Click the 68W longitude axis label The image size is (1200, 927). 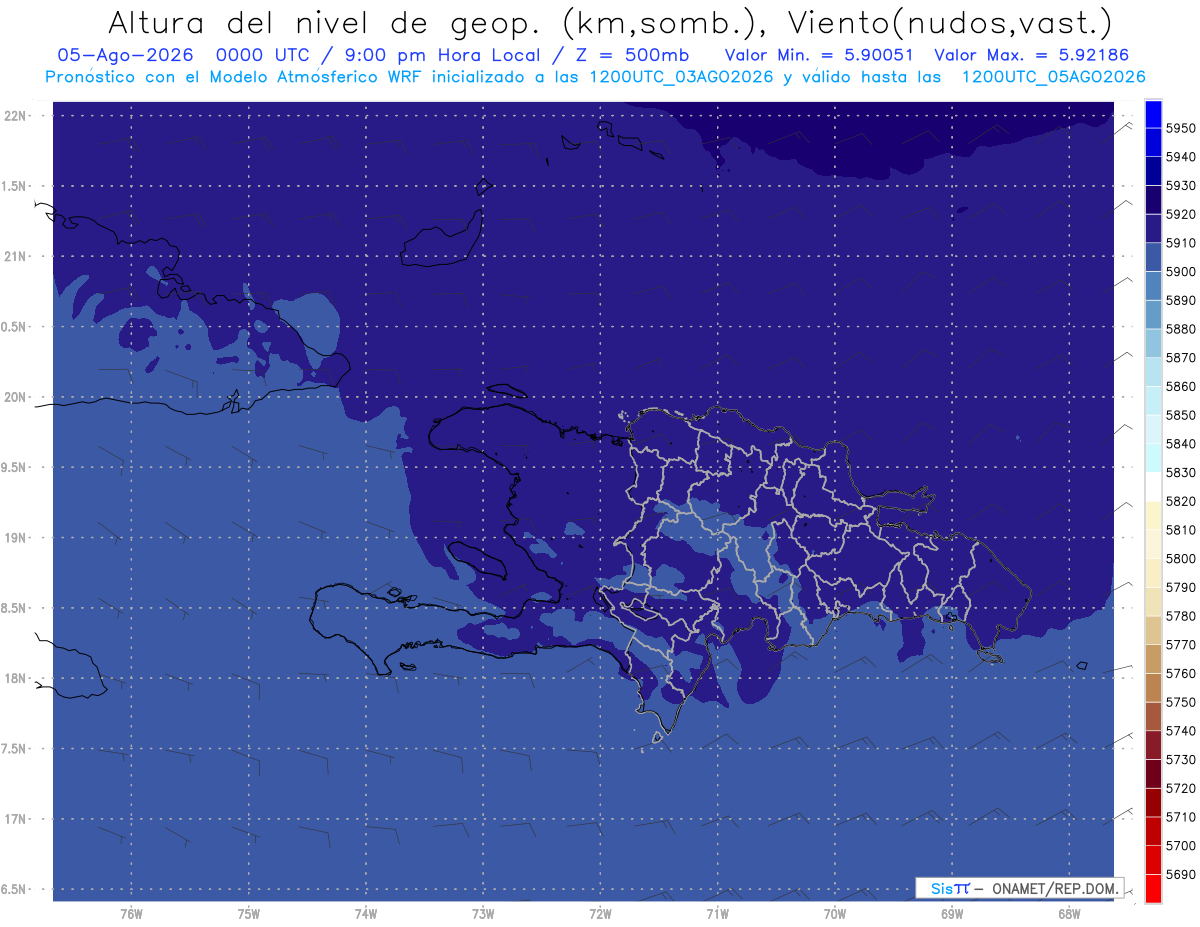[x=1068, y=914]
